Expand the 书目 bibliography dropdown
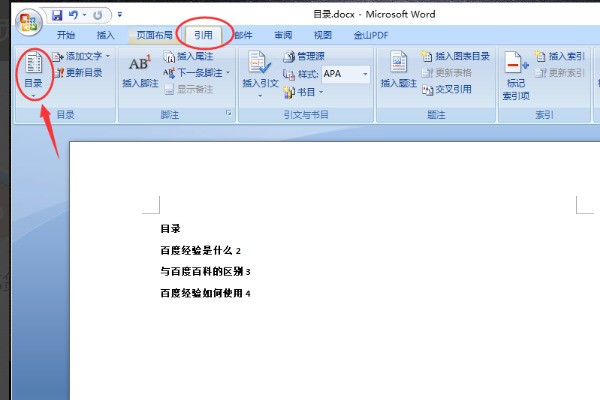 point(320,92)
